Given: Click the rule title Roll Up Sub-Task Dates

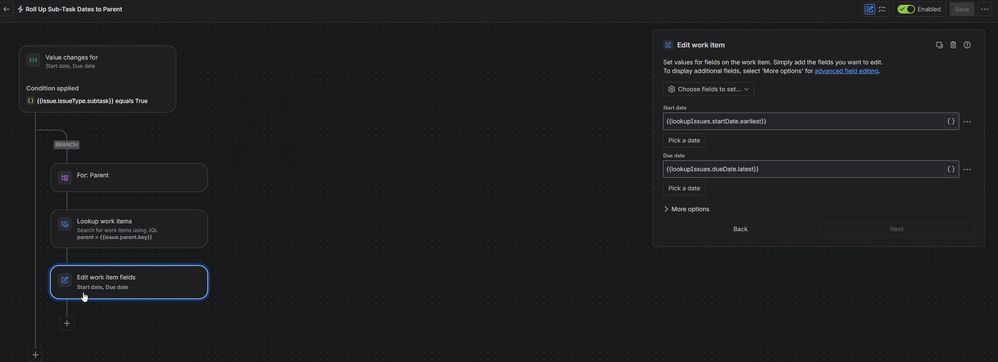Looking at the screenshot, I should click(x=74, y=10).
